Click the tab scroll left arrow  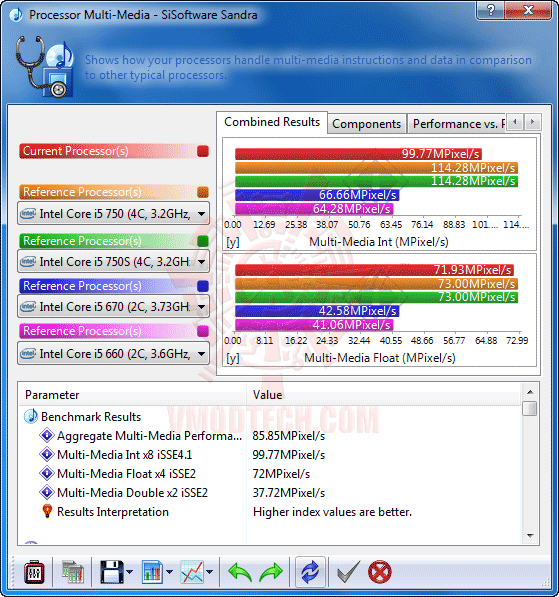(515, 122)
